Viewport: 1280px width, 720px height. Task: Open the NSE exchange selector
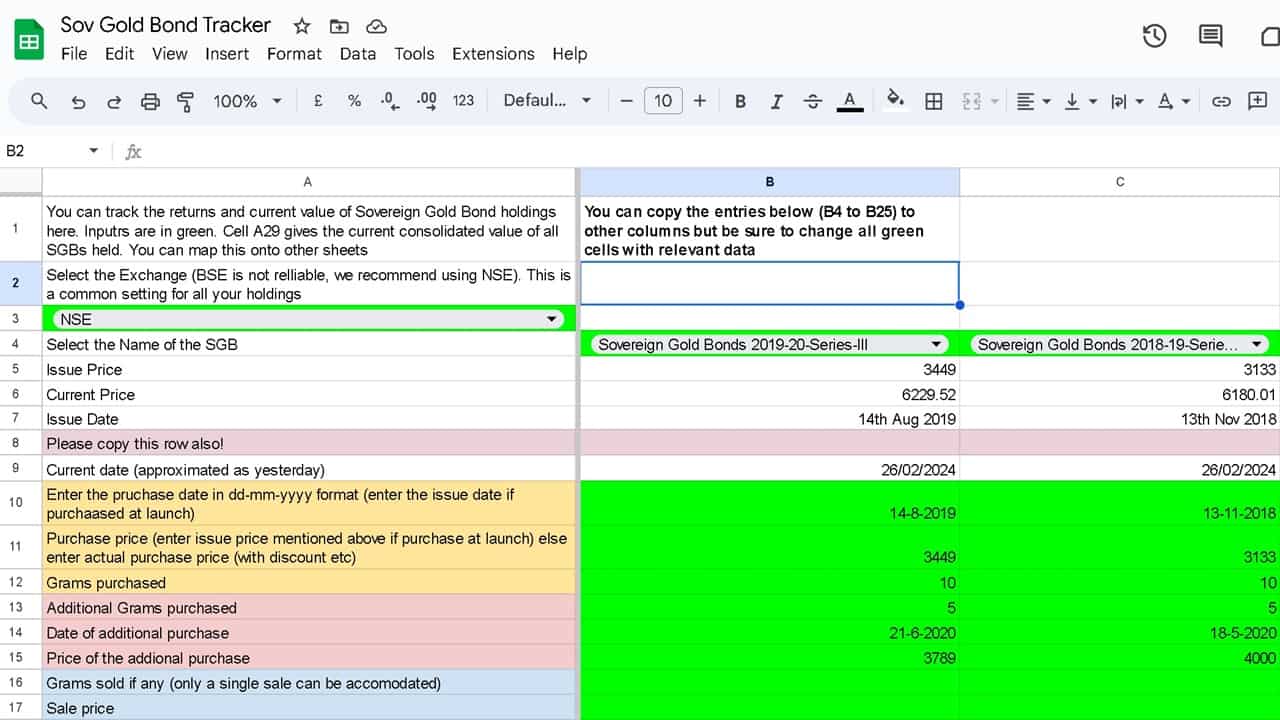[551, 318]
